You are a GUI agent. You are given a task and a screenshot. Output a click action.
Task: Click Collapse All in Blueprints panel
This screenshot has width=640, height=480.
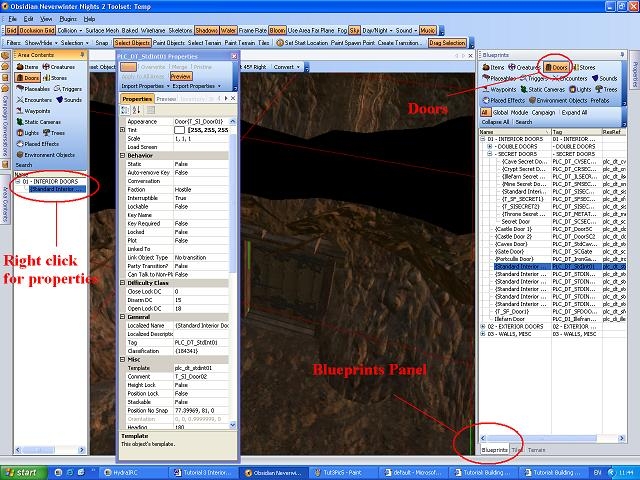pos(494,122)
